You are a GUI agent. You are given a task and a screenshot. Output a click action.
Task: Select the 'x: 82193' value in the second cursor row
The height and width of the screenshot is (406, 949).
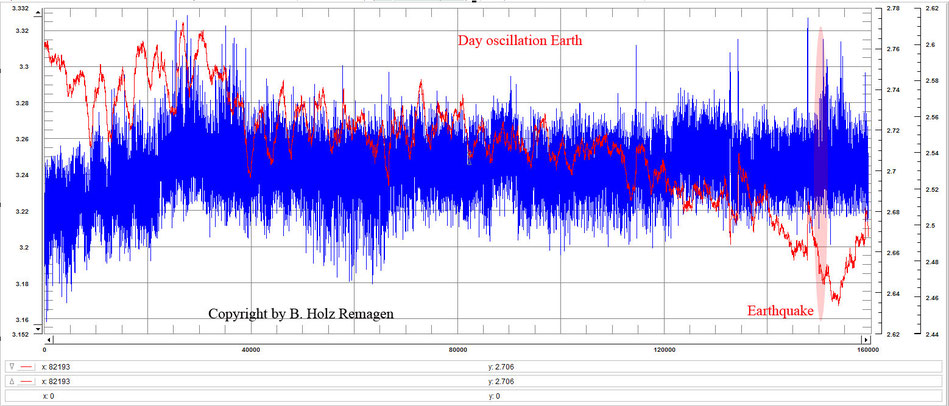(x=57, y=381)
